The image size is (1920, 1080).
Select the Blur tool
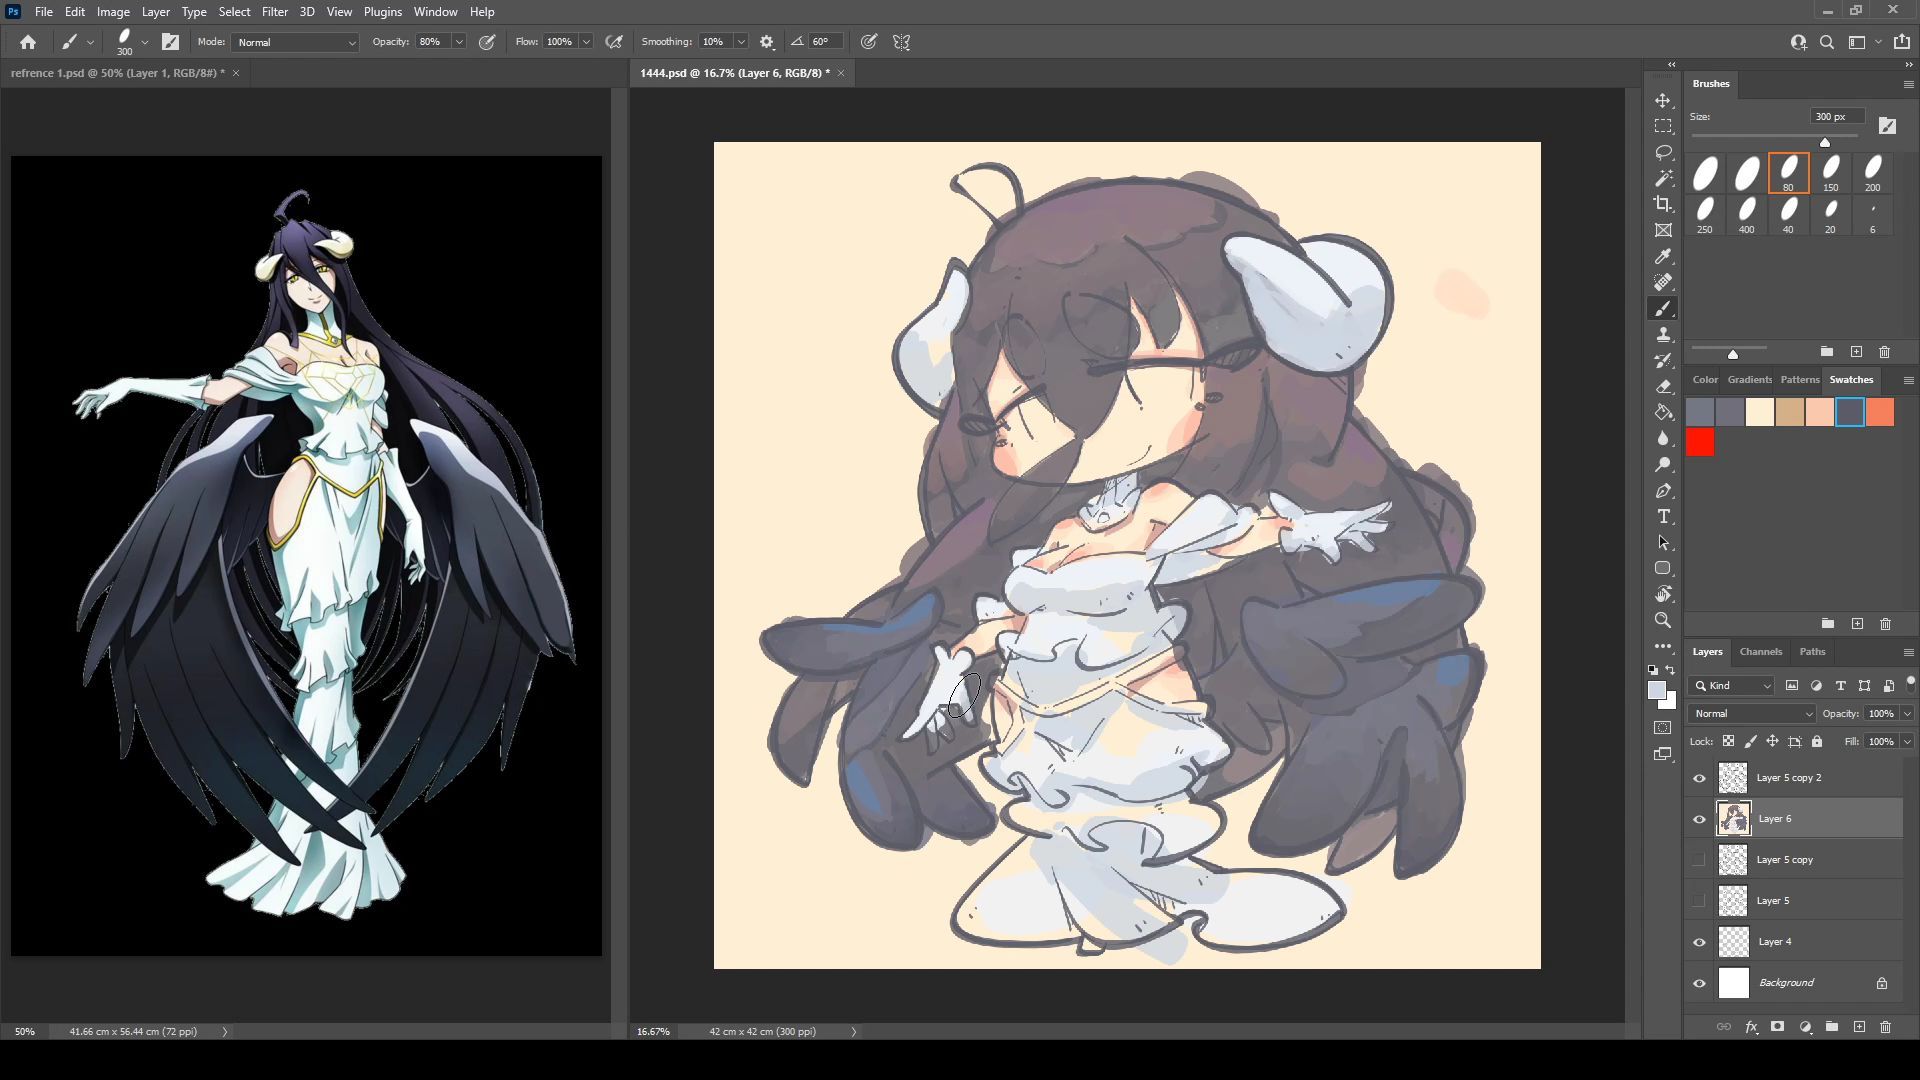point(1663,439)
